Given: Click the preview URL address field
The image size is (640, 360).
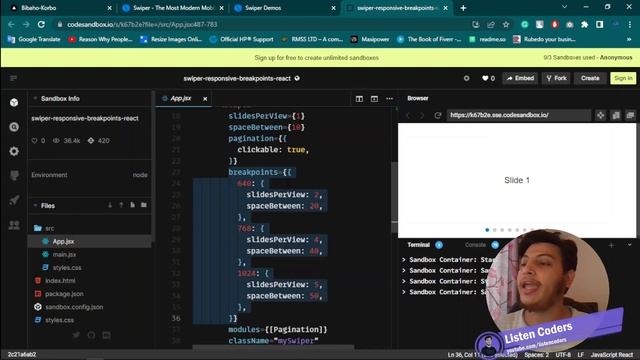Looking at the screenshot, I should point(518,115).
